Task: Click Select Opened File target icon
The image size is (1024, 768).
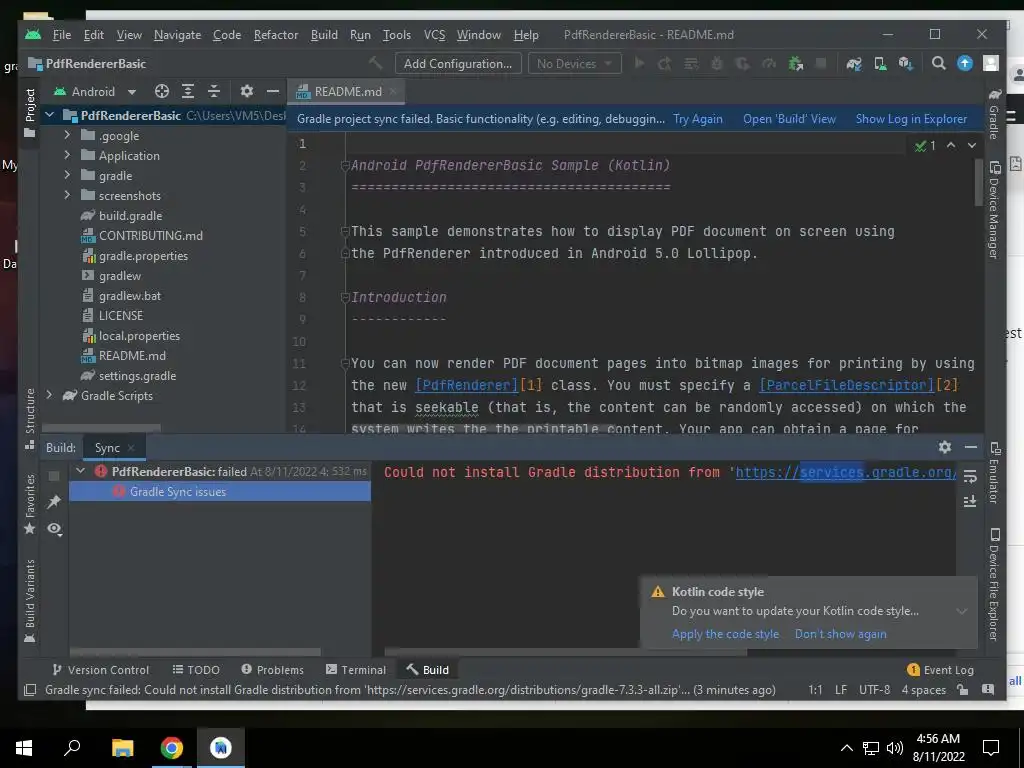Action: point(162,91)
